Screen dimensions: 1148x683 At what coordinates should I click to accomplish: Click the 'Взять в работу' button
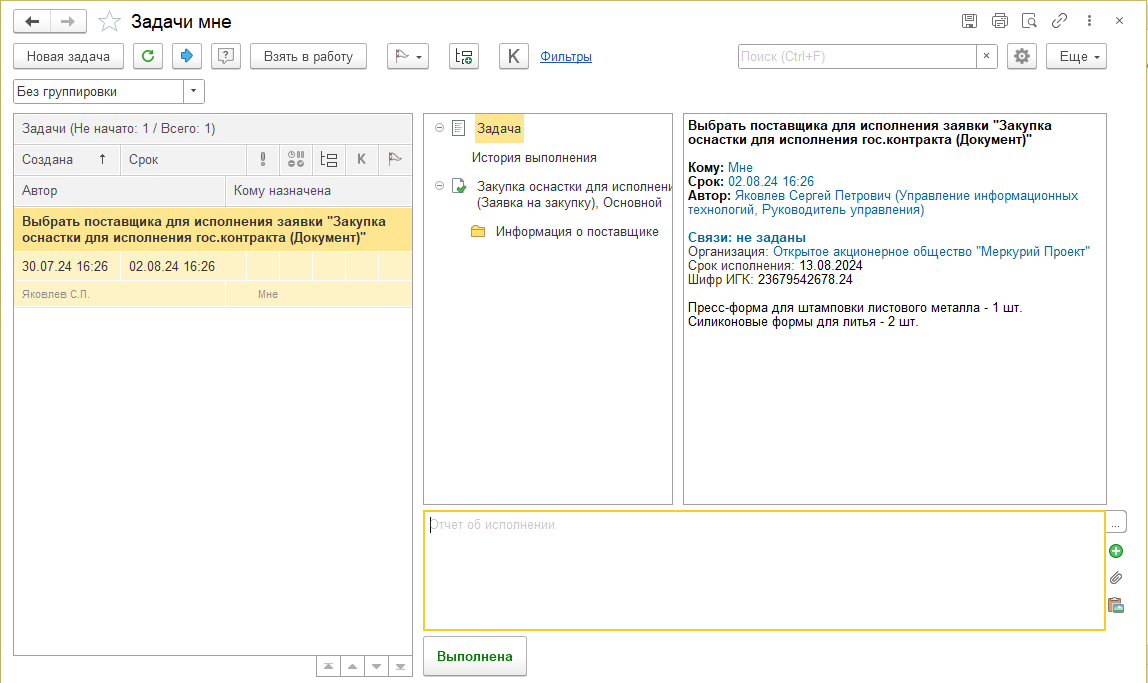coord(308,56)
